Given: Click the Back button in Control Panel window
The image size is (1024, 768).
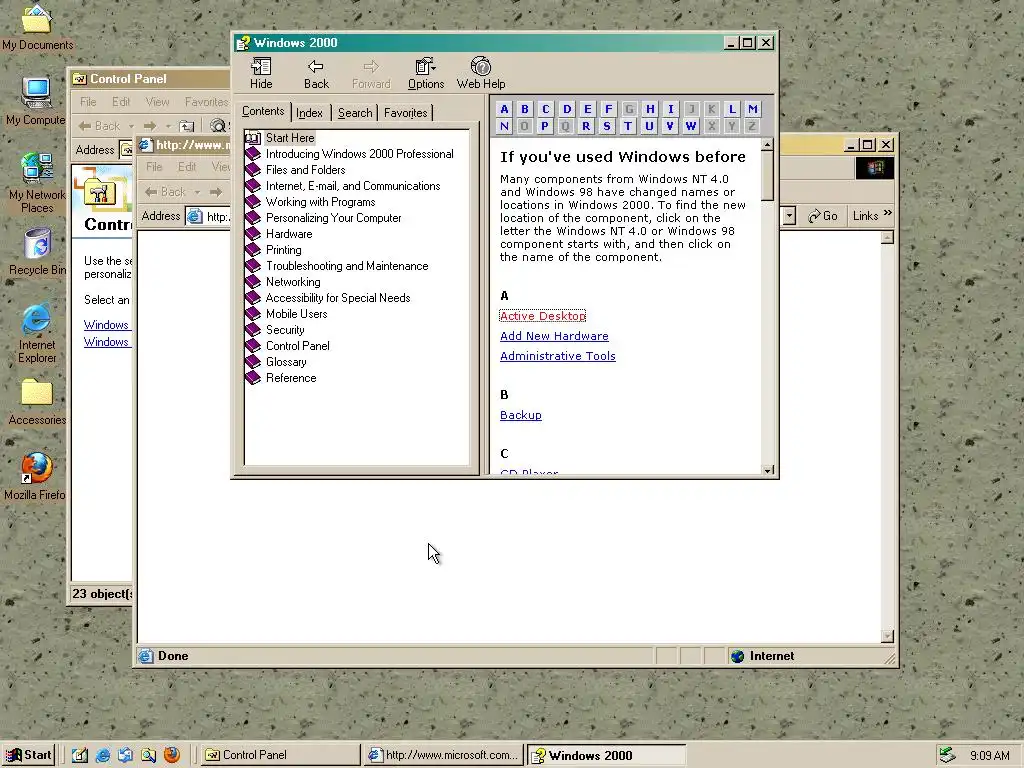Looking at the screenshot, I should click(x=99, y=126).
